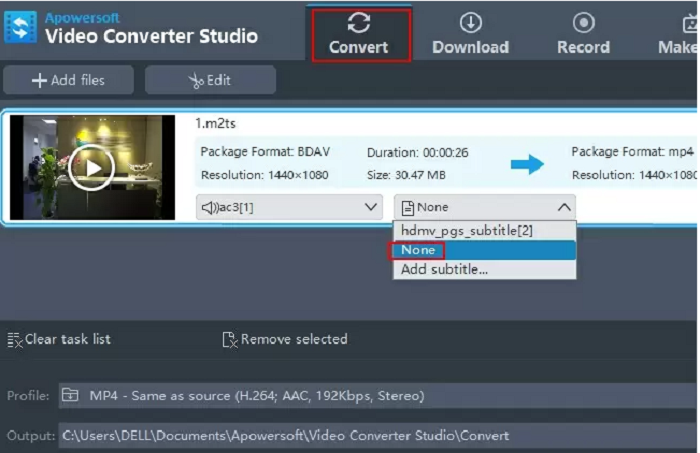Click the scissors icon on Edit
Viewport: 700px width, 453px height.
pyautogui.click(x=196, y=81)
